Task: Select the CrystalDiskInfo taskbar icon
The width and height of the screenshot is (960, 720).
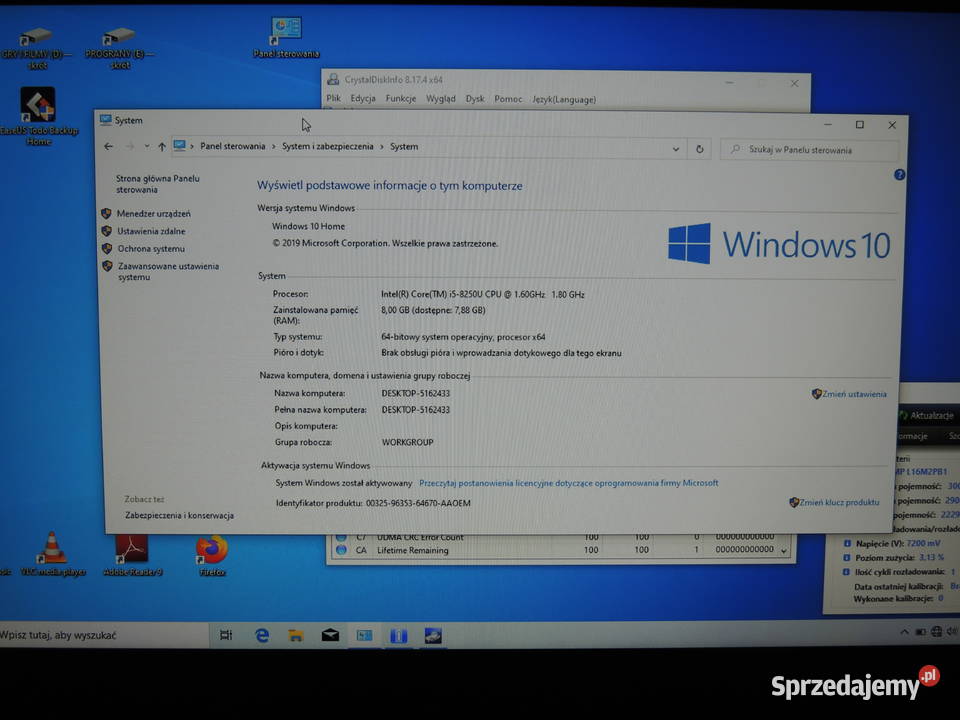Action: tap(399, 634)
